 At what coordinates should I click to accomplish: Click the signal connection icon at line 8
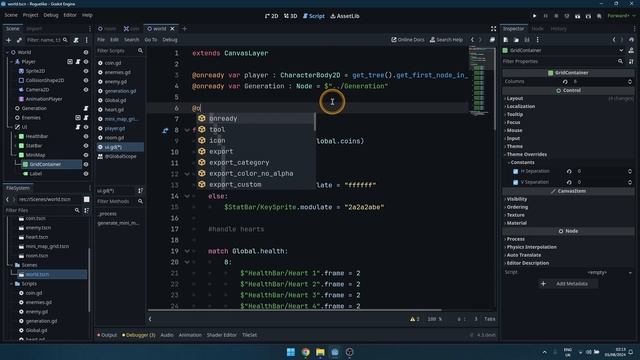tap(165, 130)
